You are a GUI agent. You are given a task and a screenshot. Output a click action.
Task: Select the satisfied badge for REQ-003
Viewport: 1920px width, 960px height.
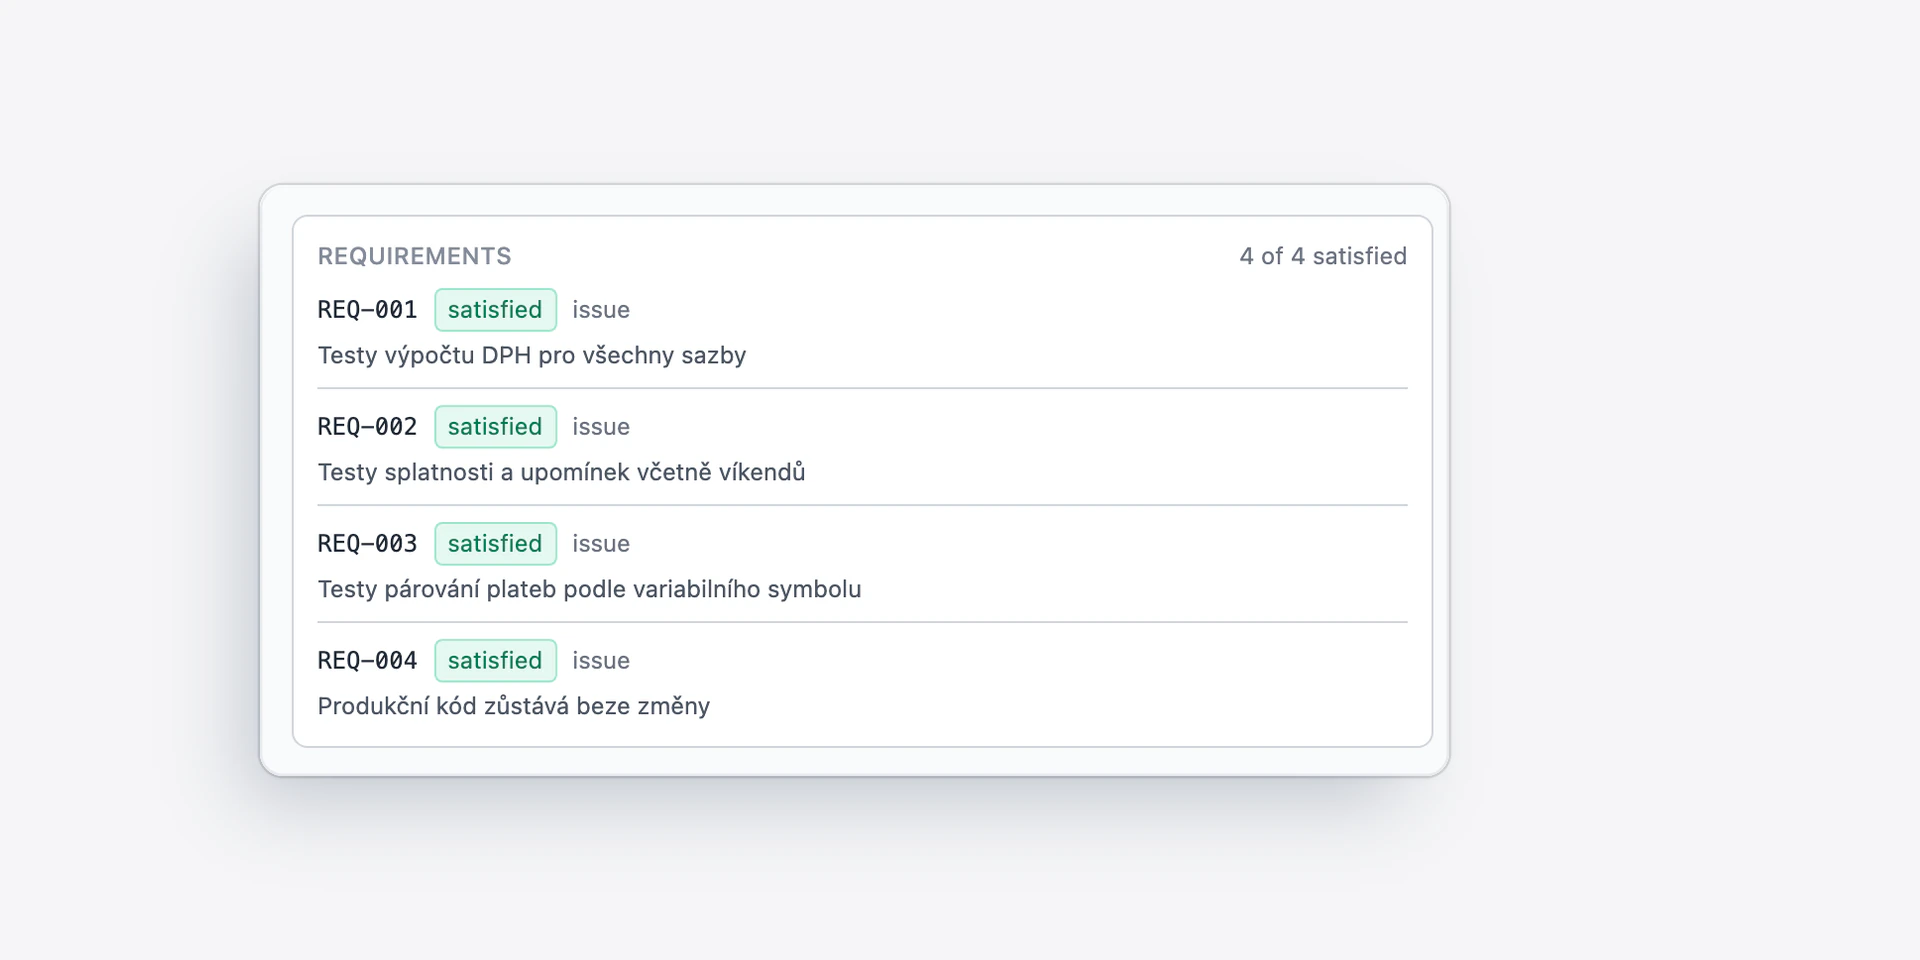click(495, 544)
